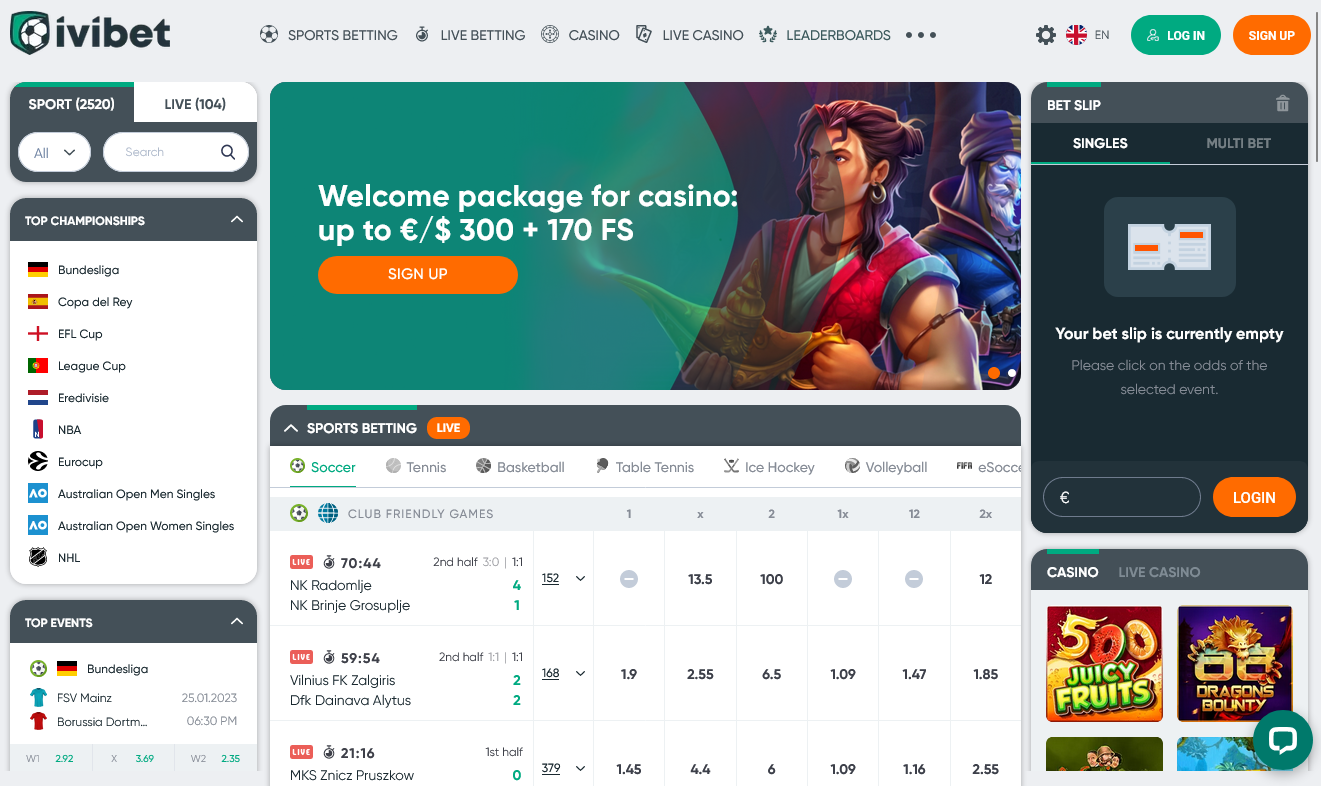Screen dimensions: 1321x786
Task: Switch bet slip to Multi Bet
Action: coord(1238,143)
